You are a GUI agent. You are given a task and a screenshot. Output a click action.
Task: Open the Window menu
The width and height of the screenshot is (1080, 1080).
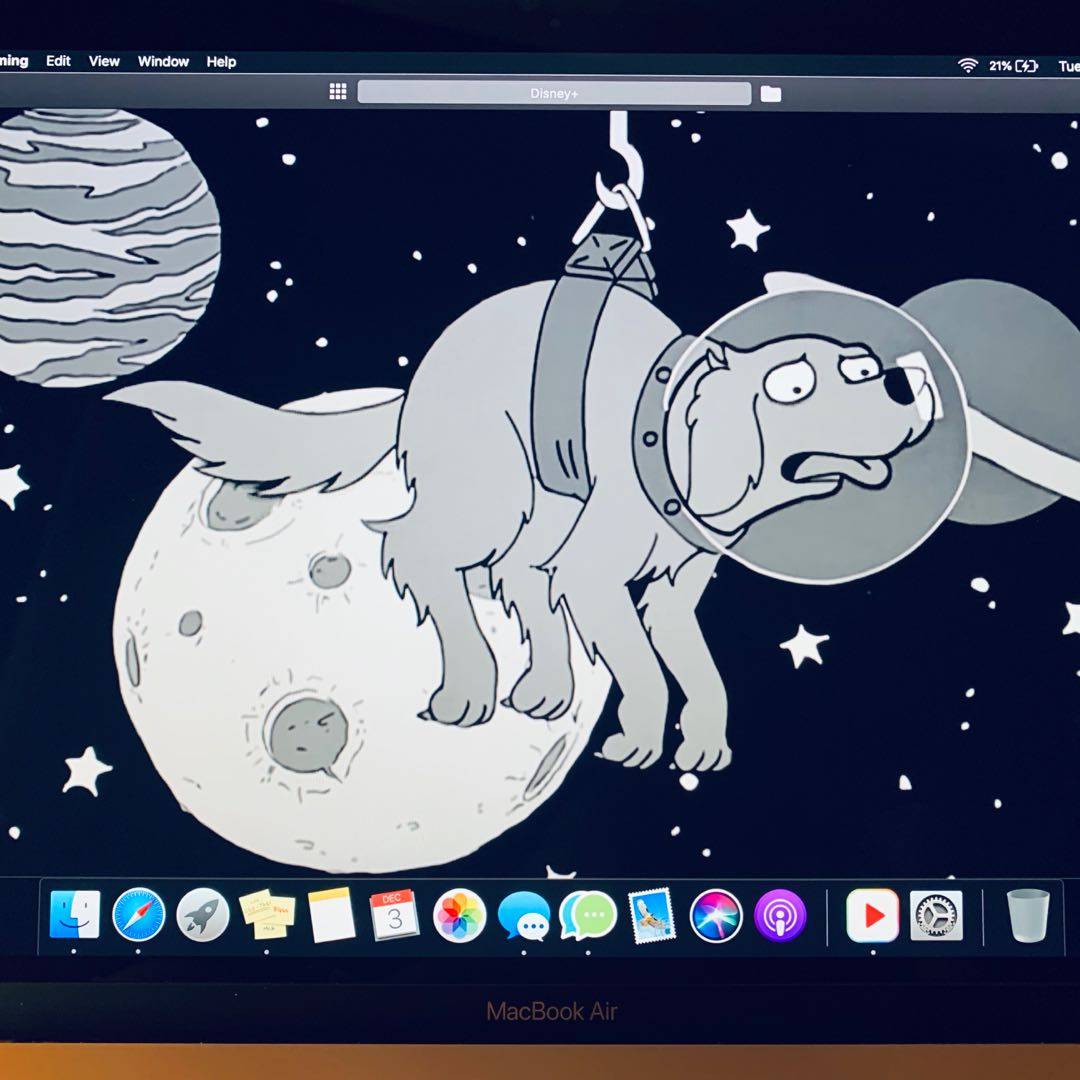pyautogui.click(x=163, y=62)
